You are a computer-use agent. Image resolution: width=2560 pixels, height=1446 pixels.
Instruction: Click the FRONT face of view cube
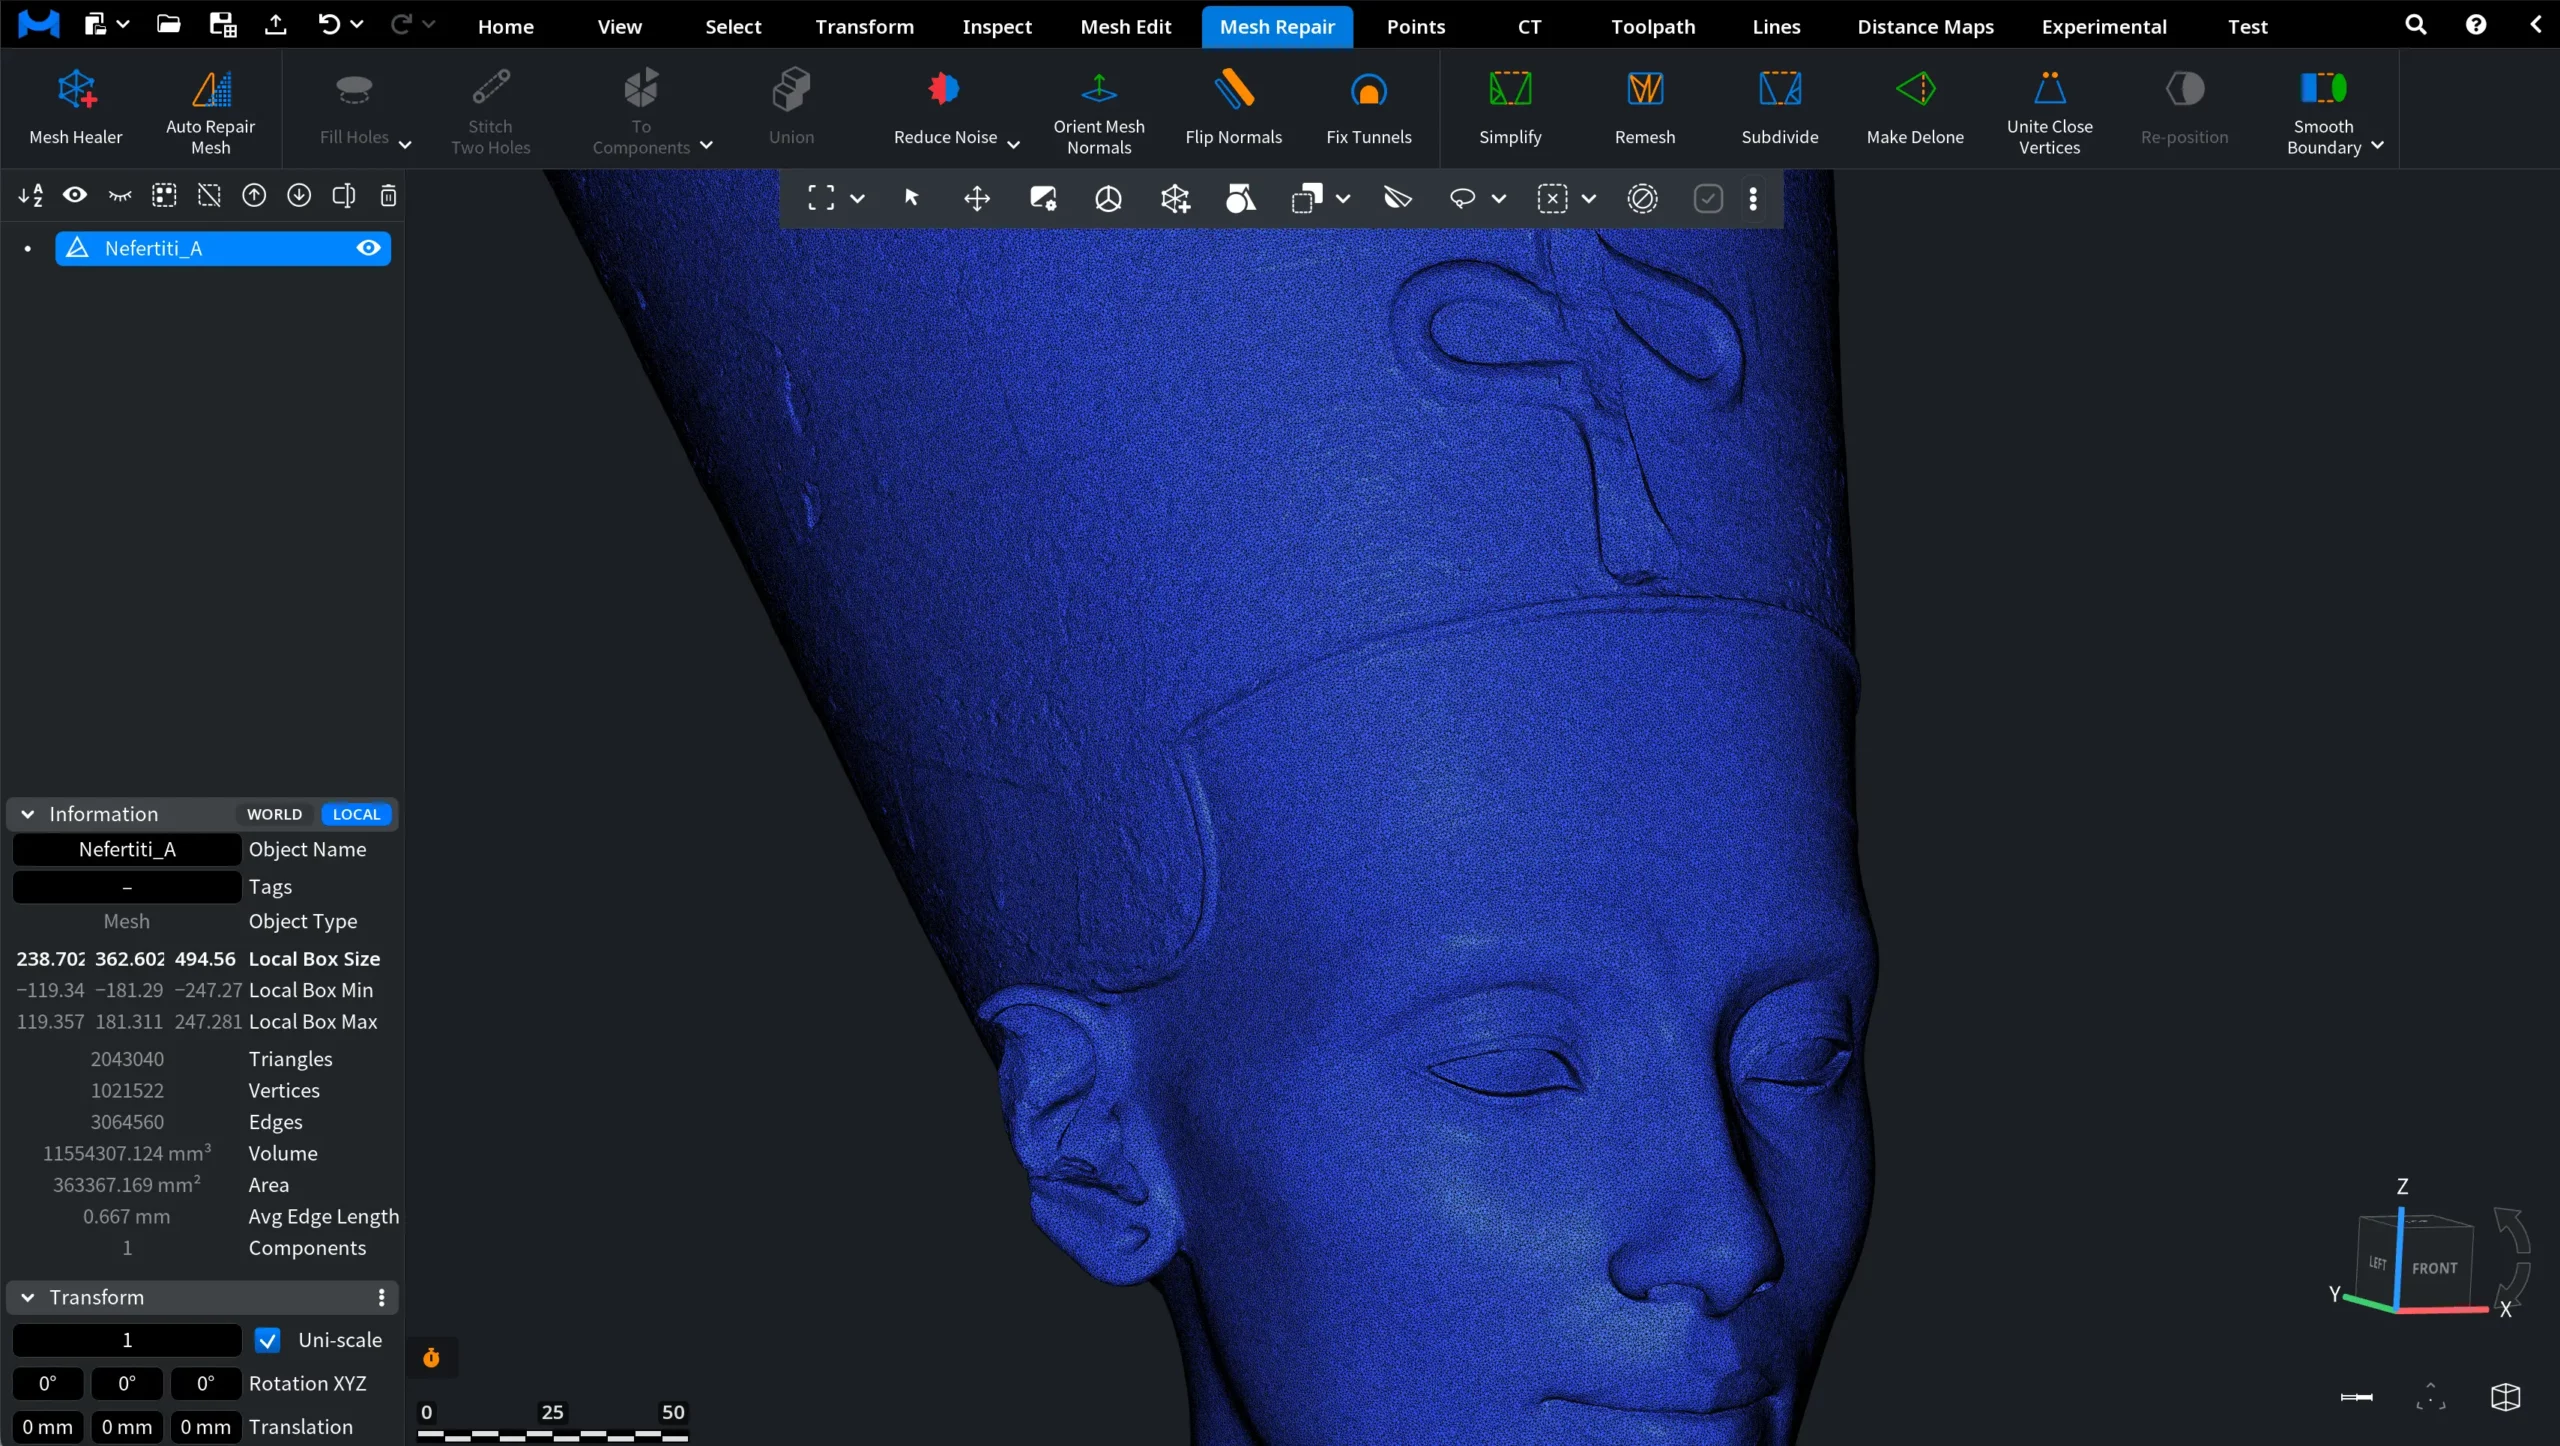pyautogui.click(x=2434, y=1268)
